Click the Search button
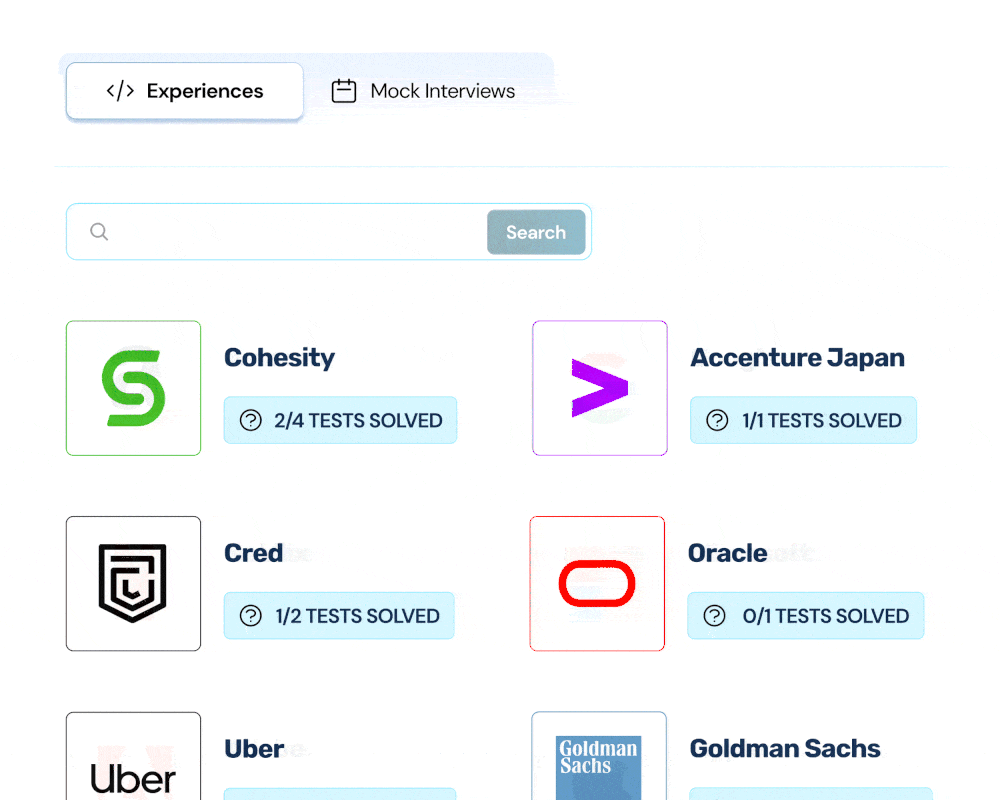This screenshot has height=800, width=1000. tap(536, 232)
